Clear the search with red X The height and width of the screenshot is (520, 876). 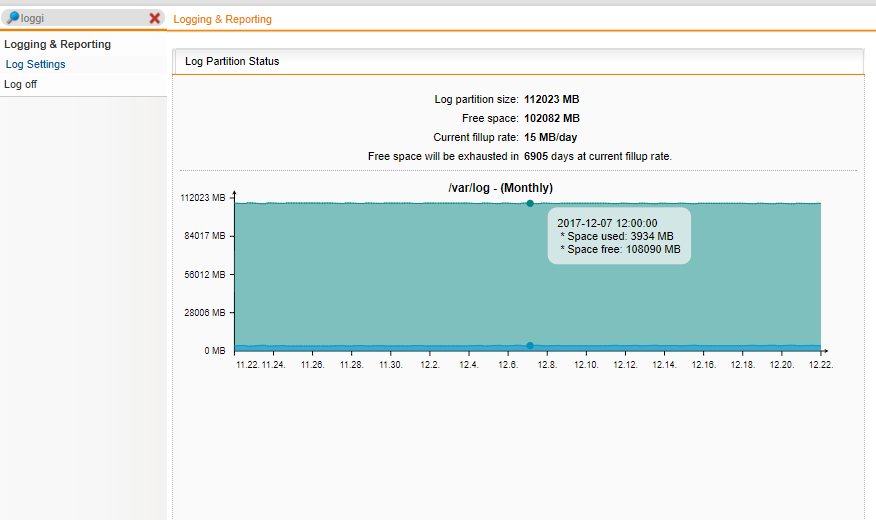pos(155,18)
